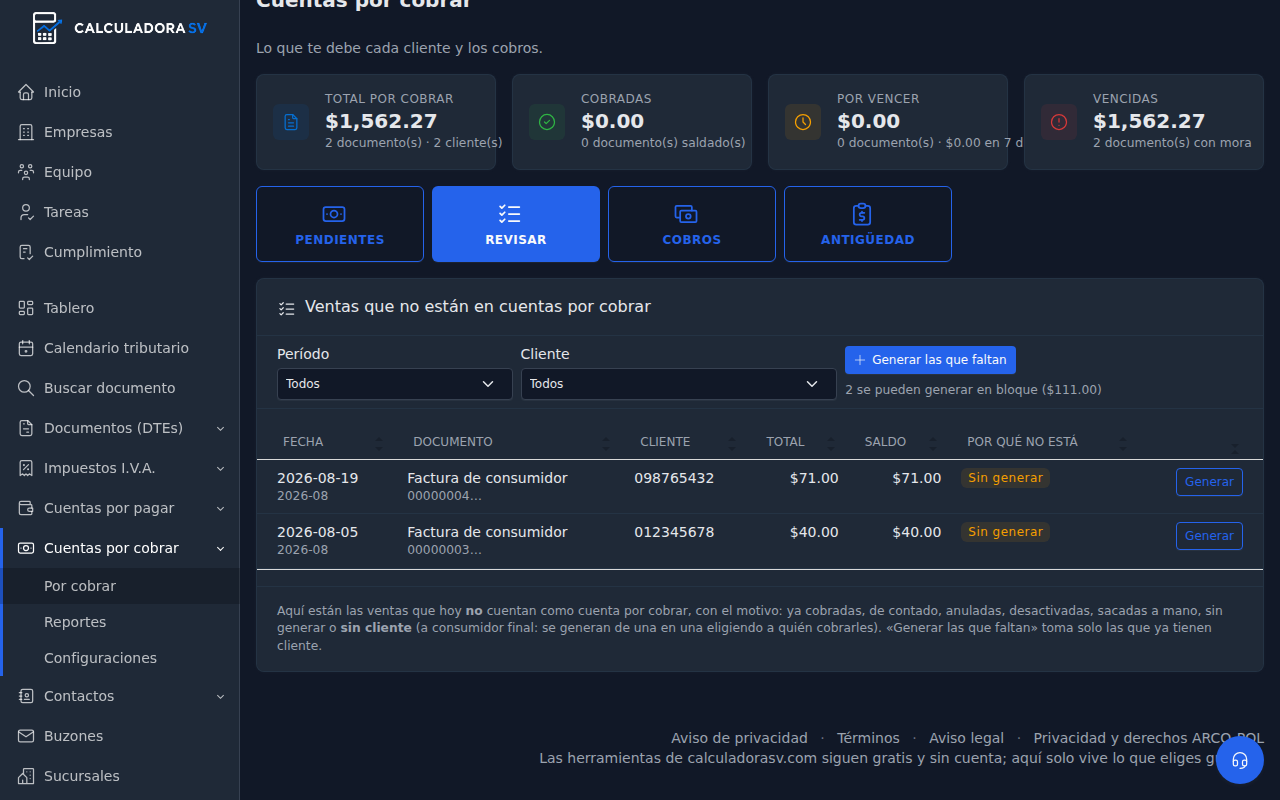The width and height of the screenshot is (1280, 800).
Task: Expand the Cuentas por pagar chevron
Action: click(x=220, y=508)
